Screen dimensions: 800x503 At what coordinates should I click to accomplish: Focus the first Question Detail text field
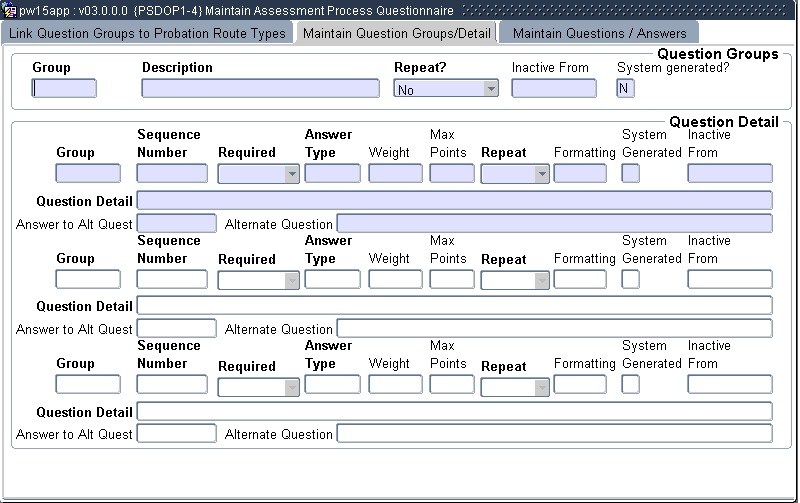tap(454, 200)
